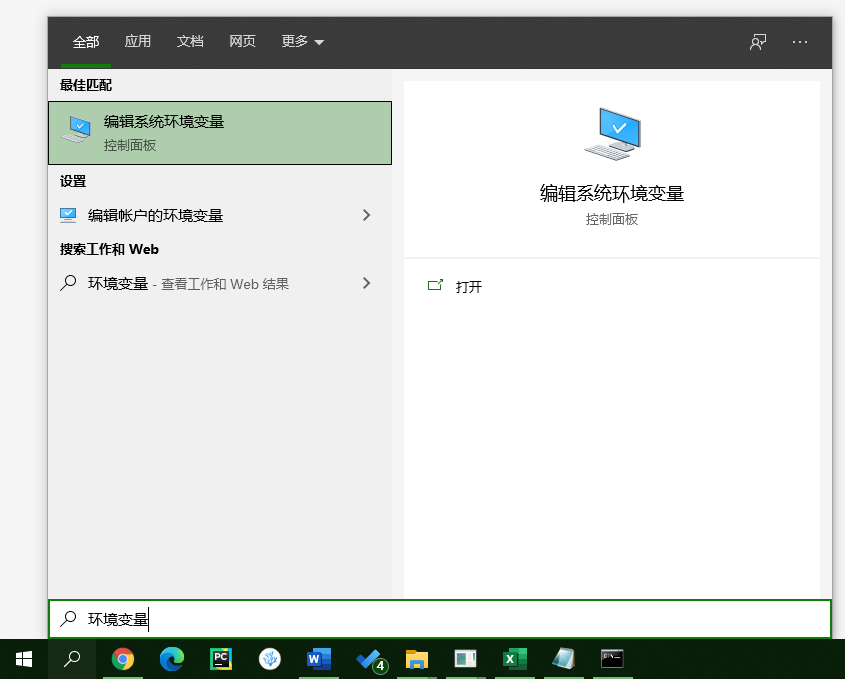Switch to Microsoft Word in the taskbar
Screen dimensions: 845x679
(x=319, y=659)
